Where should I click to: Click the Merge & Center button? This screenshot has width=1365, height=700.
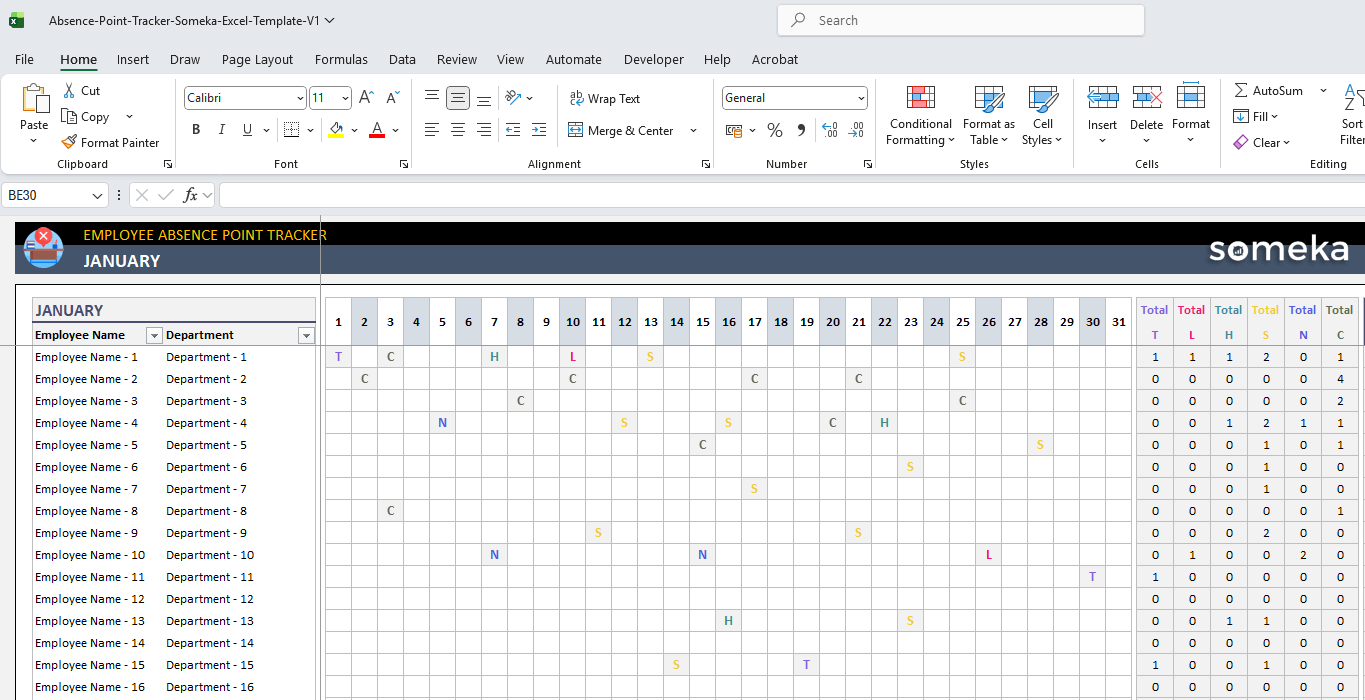tap(621, 131)
